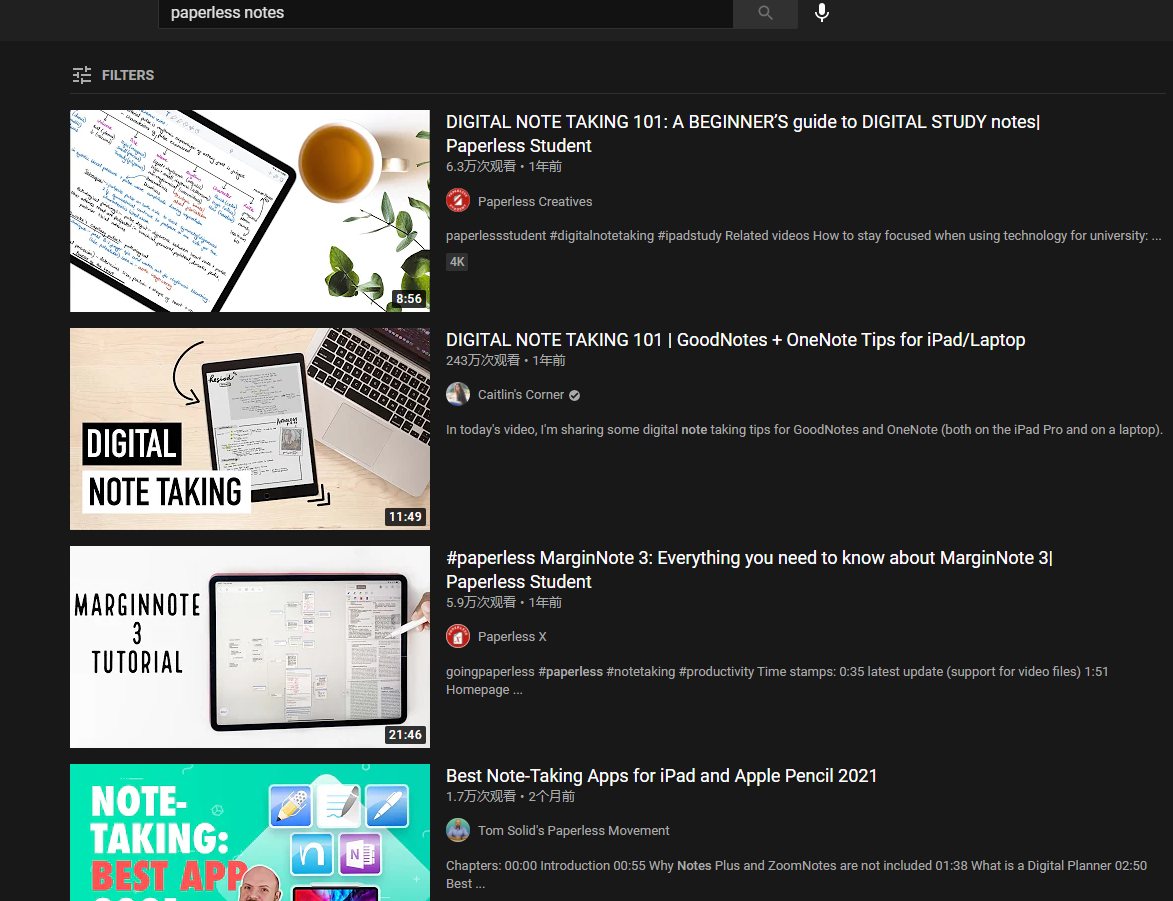This screenshot has height=901, width=1173.
Task: Click the verified badge beside Caitlin's Corner
Action: pos(574,395)
